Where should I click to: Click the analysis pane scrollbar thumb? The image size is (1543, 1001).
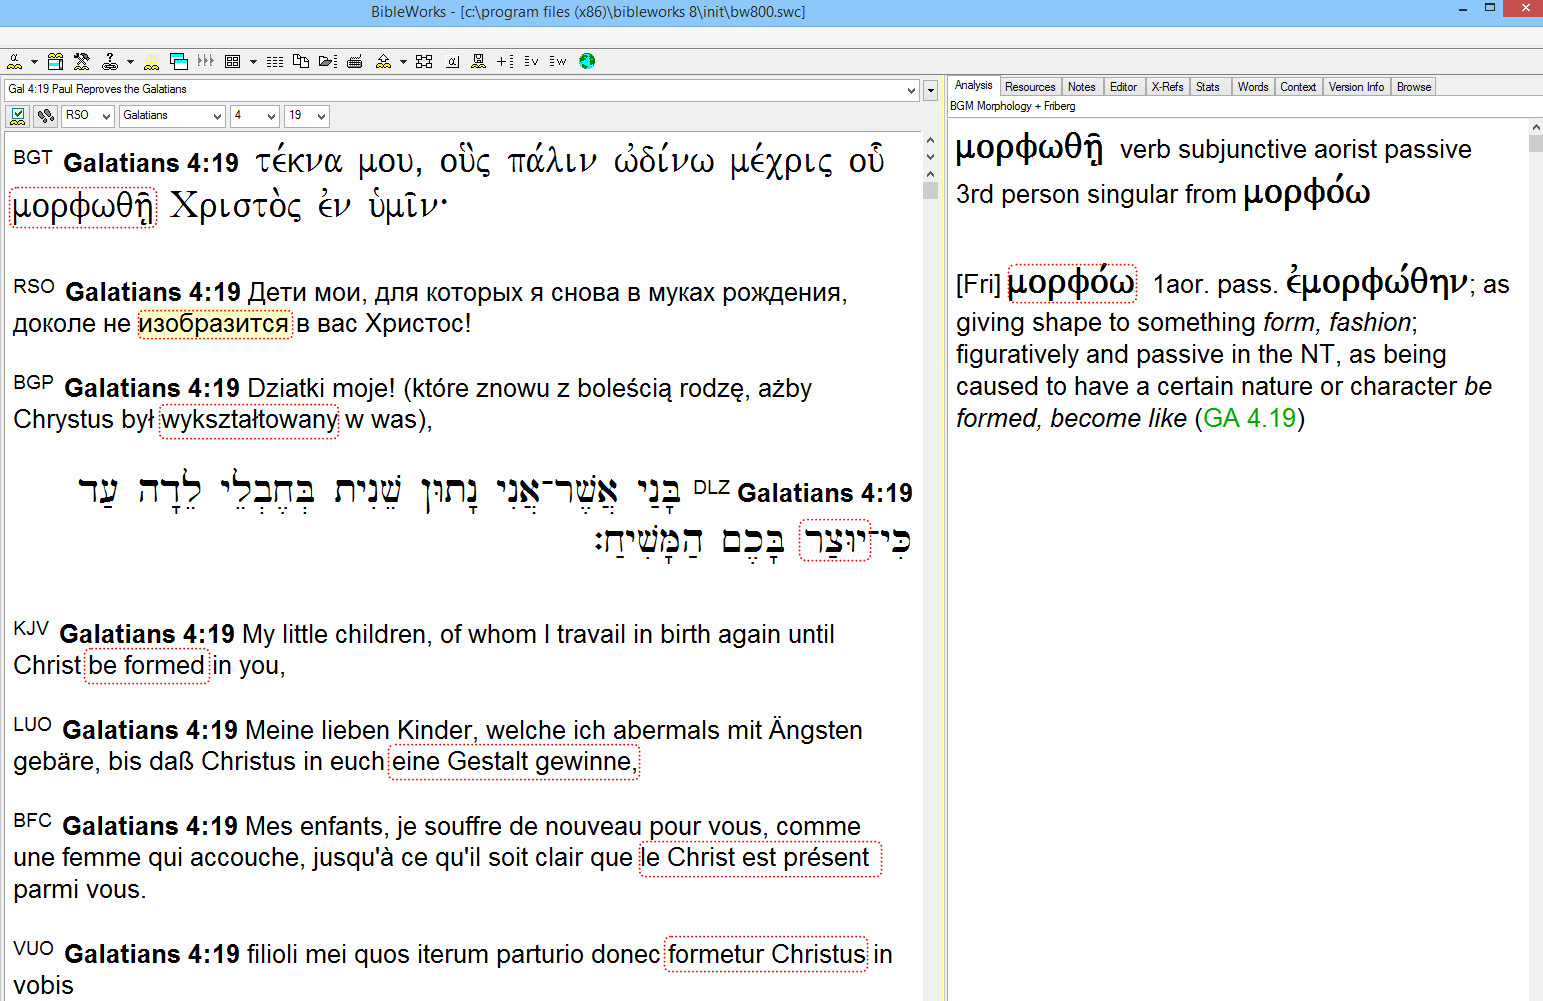1536,143
